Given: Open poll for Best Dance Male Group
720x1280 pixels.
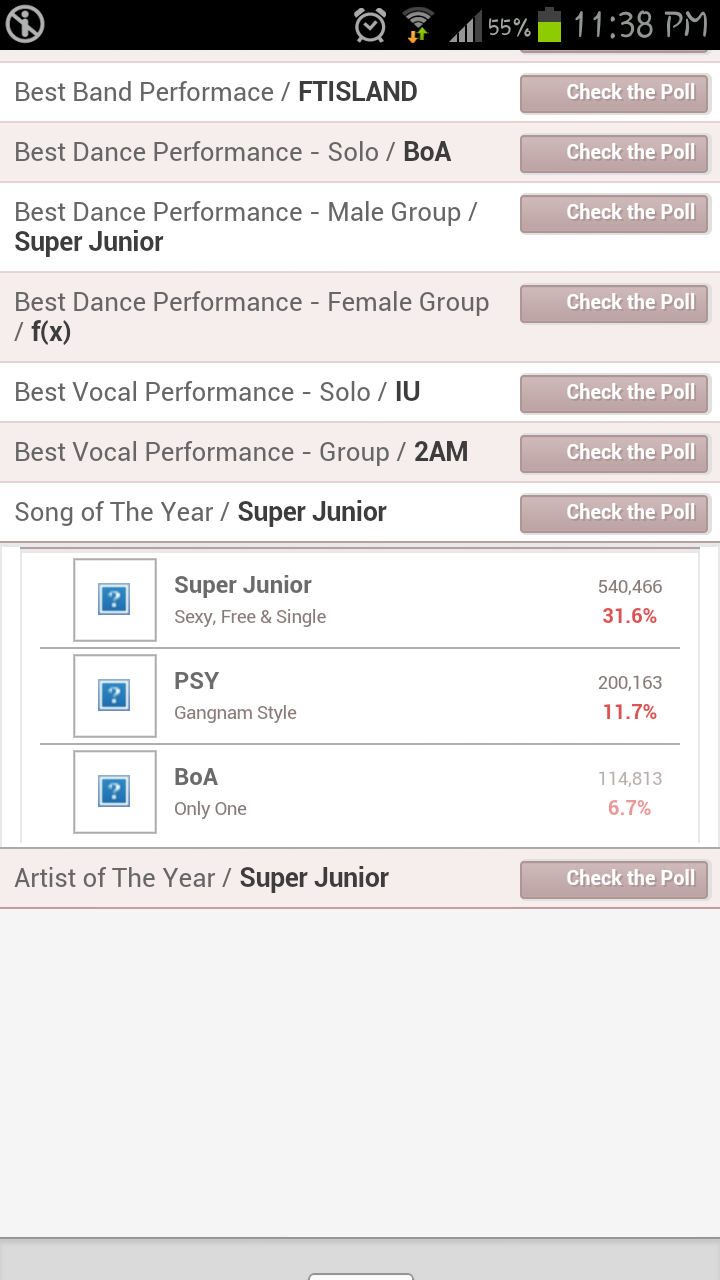Looking at the screenshot, I should (x=614, y=213).
